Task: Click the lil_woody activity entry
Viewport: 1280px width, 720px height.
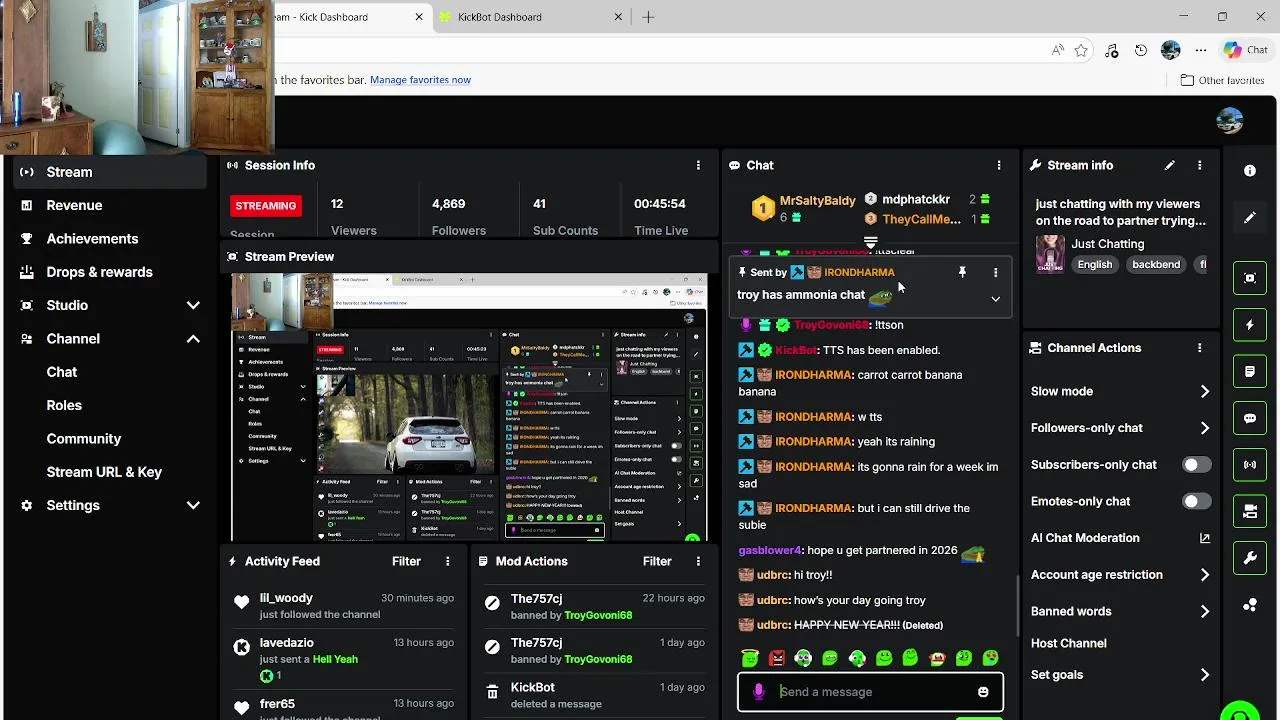Action: (345, 606)
